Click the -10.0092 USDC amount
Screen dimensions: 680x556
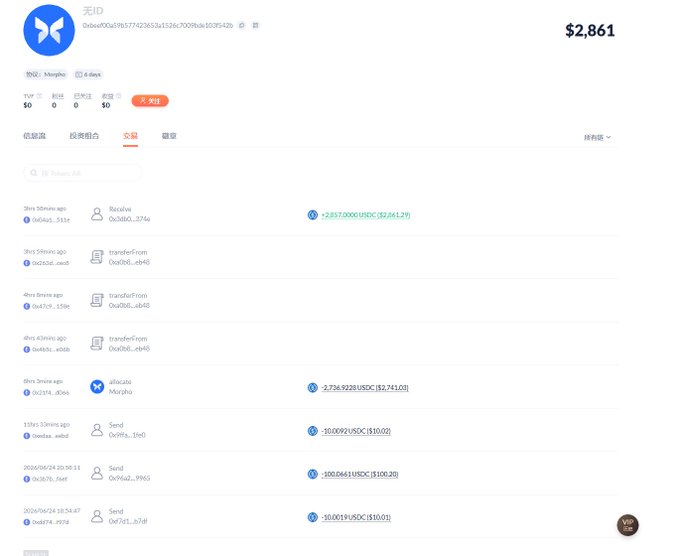pos(356,431)
